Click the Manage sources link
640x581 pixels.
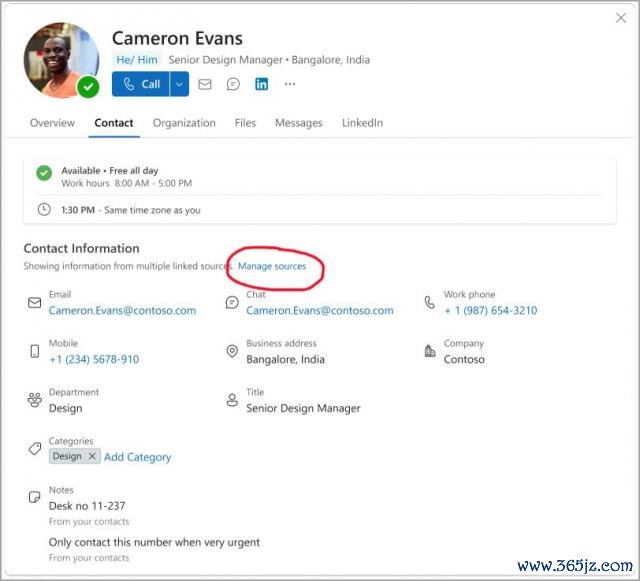click(272, 266)
